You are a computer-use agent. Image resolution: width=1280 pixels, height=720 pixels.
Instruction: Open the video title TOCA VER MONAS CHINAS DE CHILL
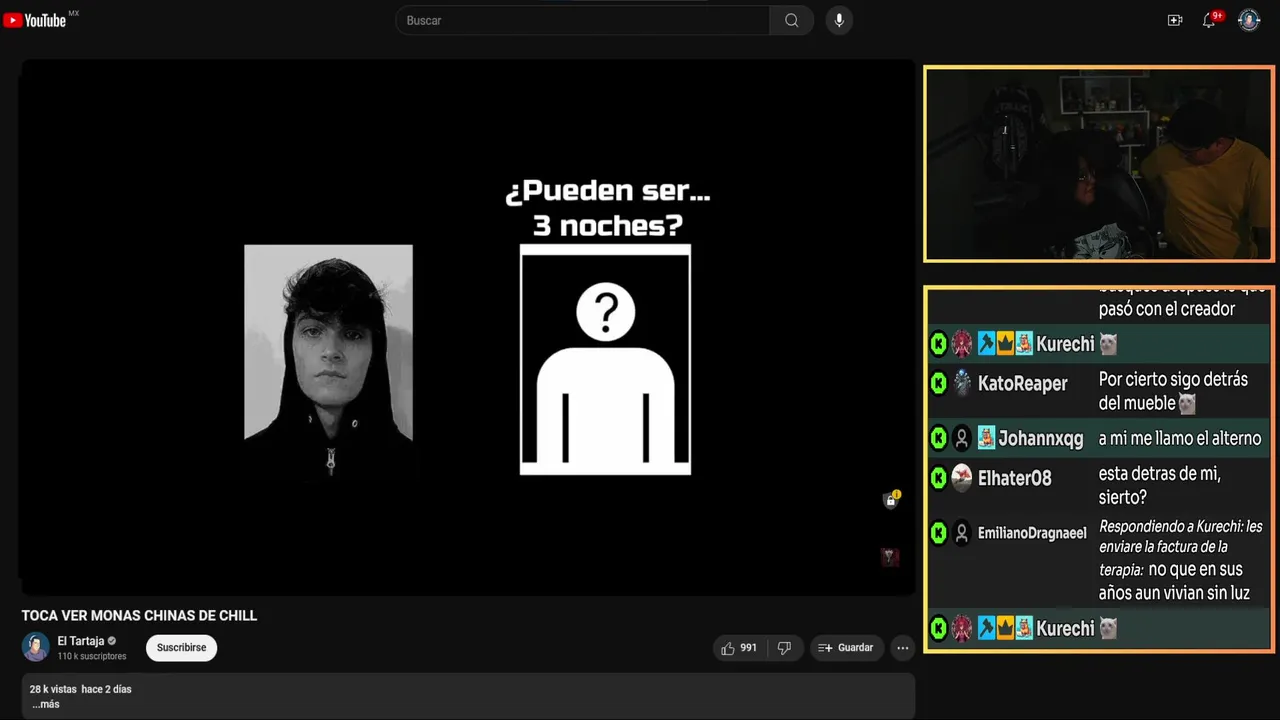click(139, 616)
